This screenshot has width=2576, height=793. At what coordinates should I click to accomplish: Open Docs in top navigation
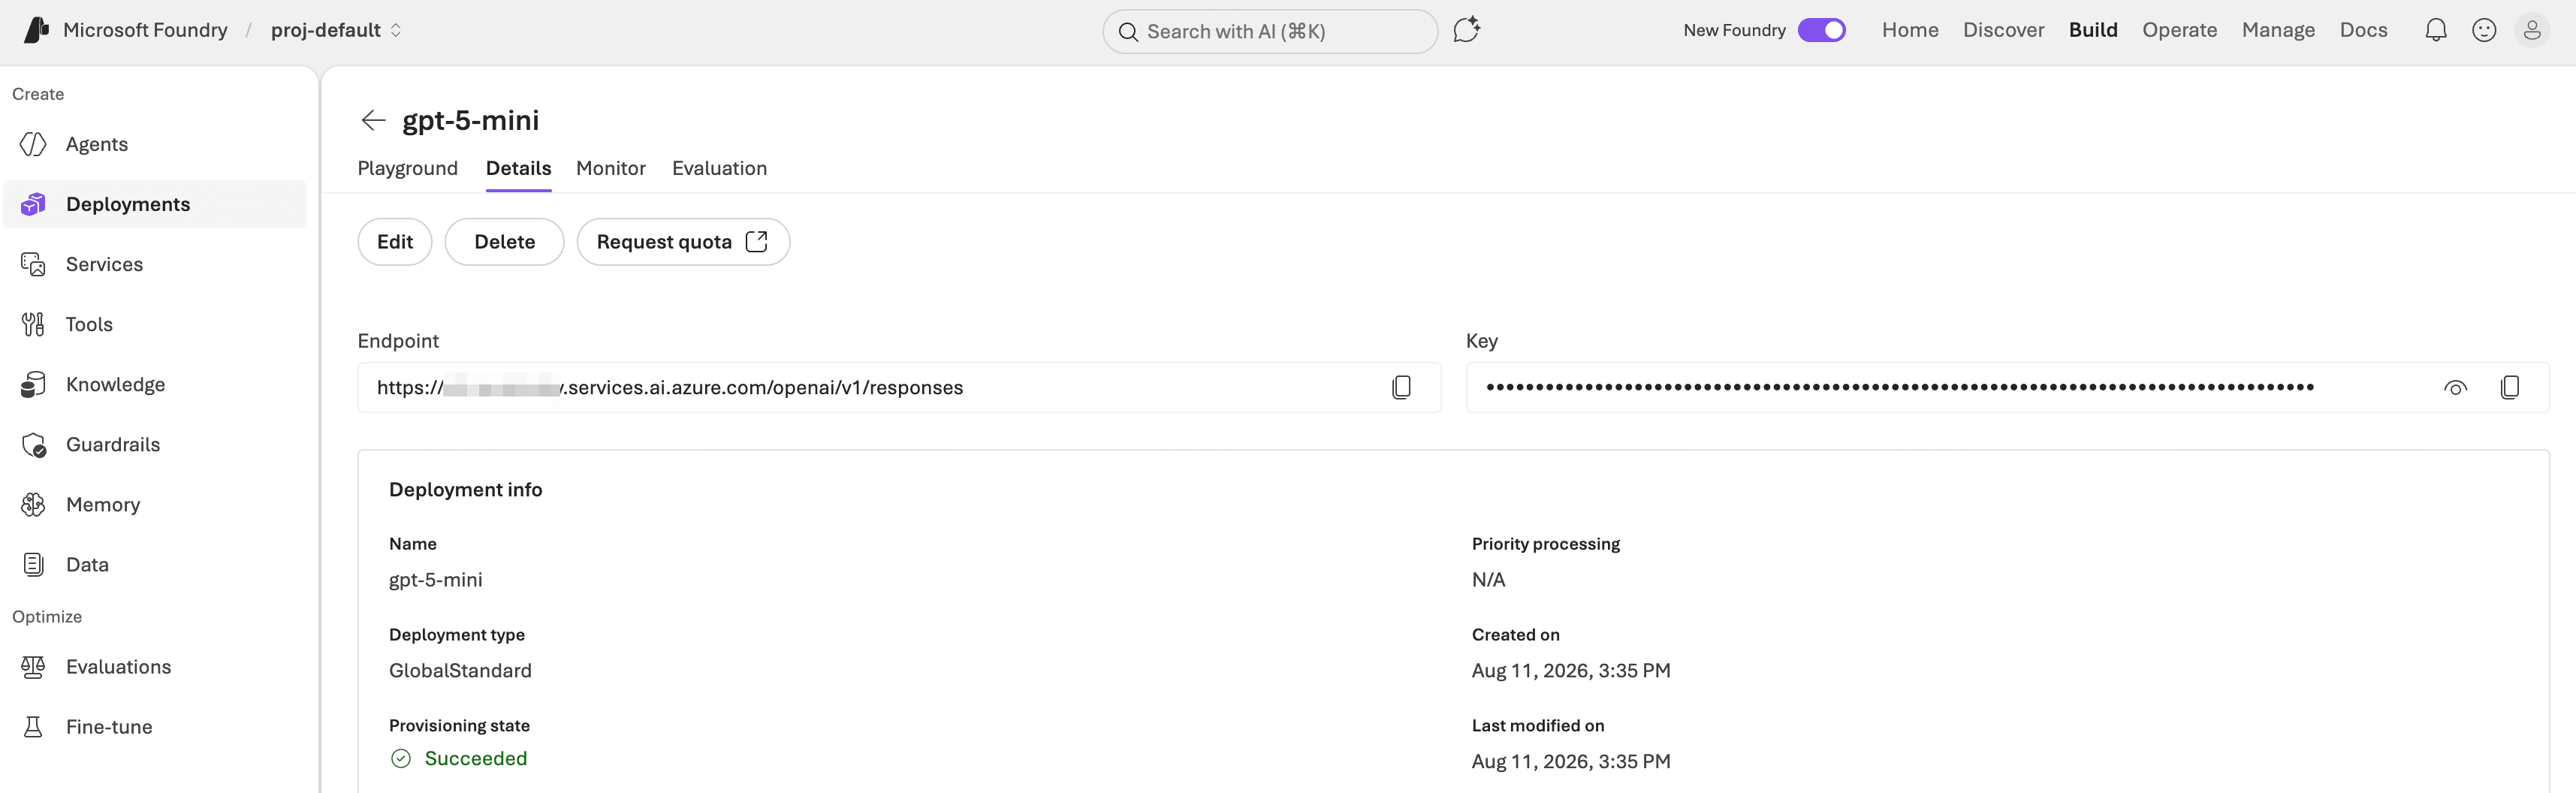click(x=2363, y=30)
